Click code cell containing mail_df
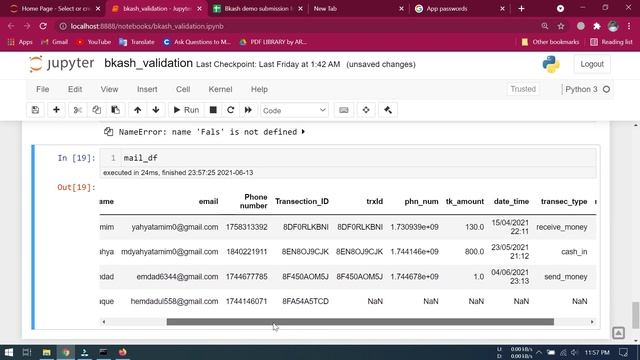This screenshot has width=640, height=360. 349,158
